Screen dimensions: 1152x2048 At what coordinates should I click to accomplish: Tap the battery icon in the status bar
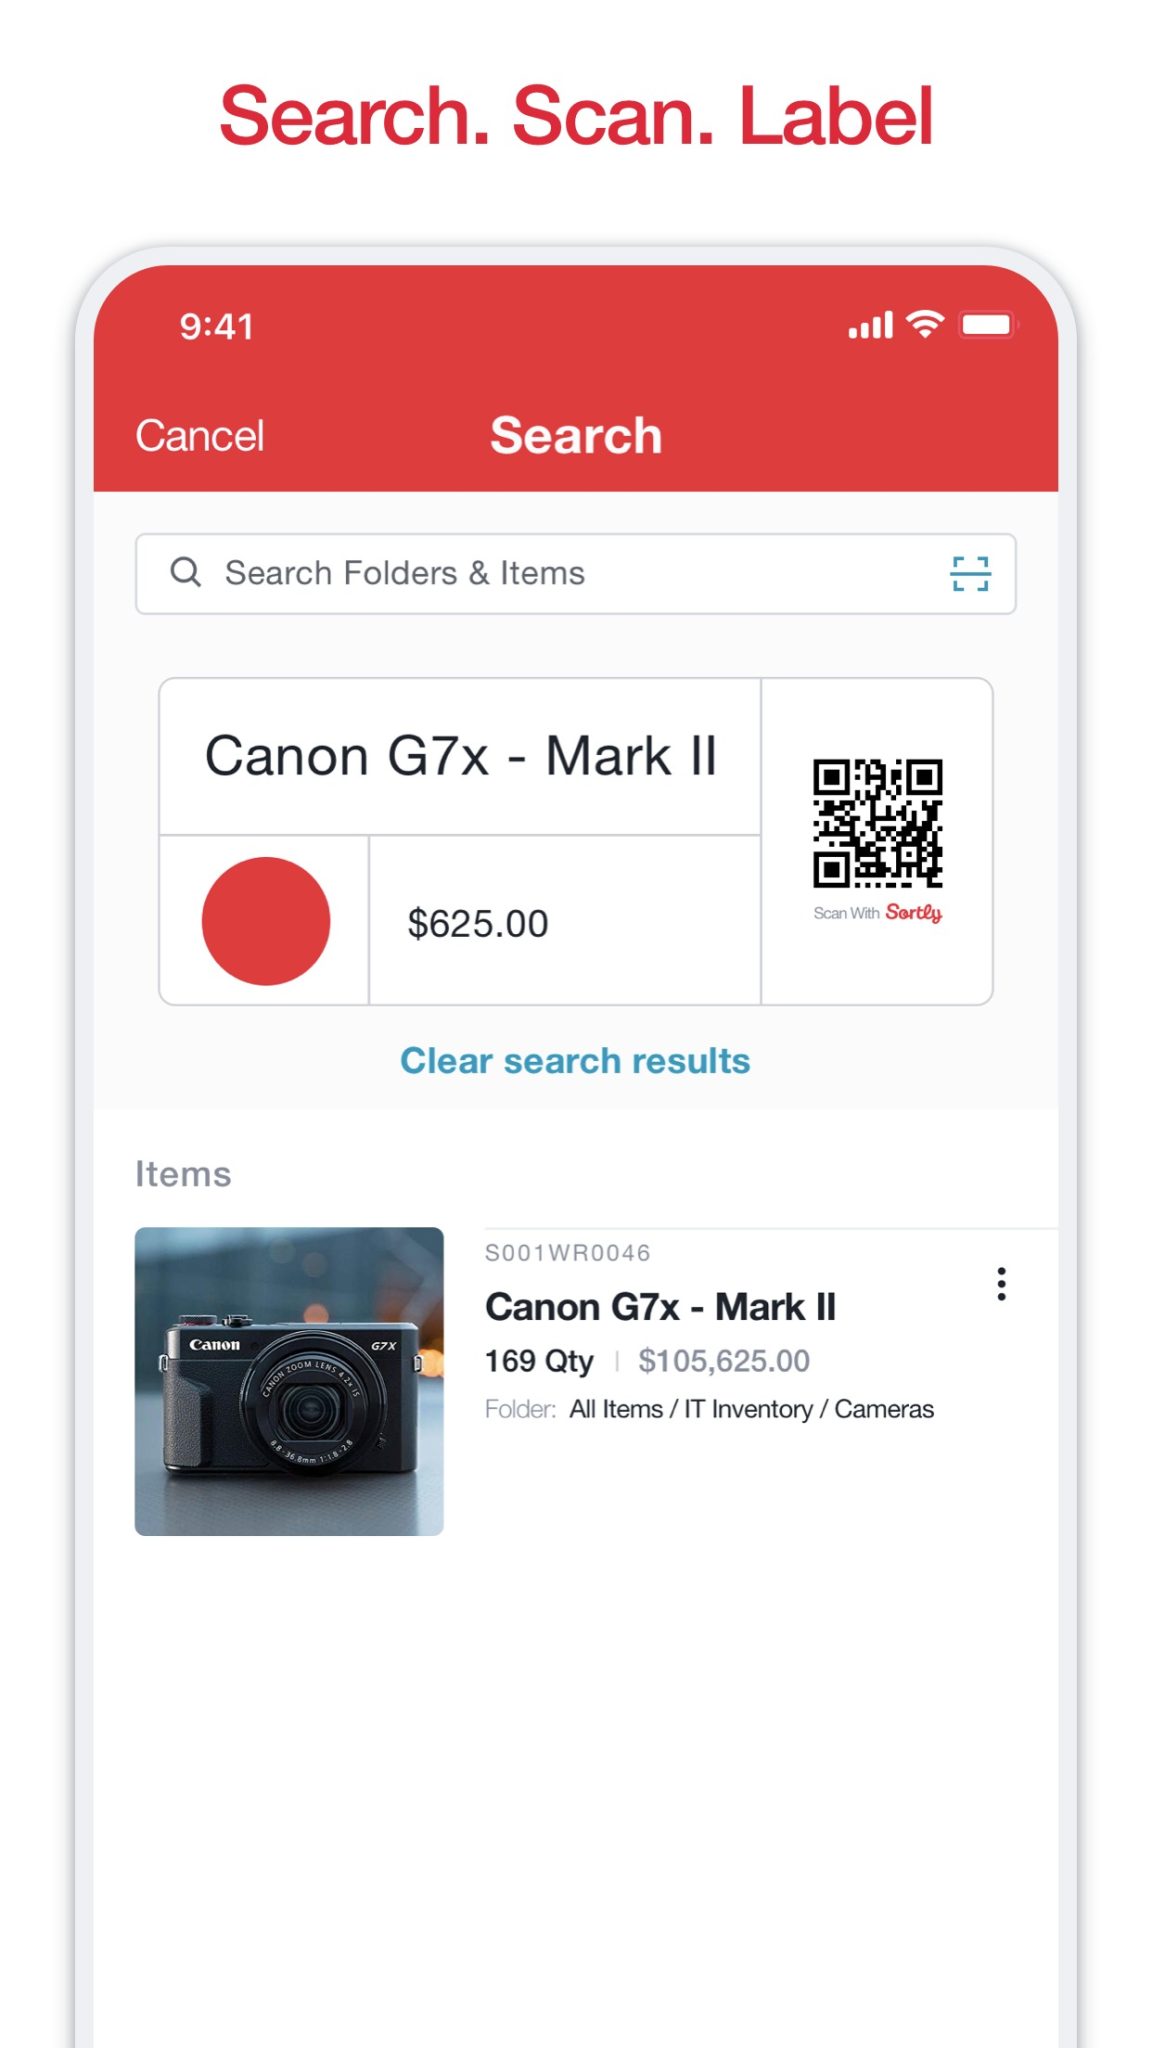coord(988,324)
